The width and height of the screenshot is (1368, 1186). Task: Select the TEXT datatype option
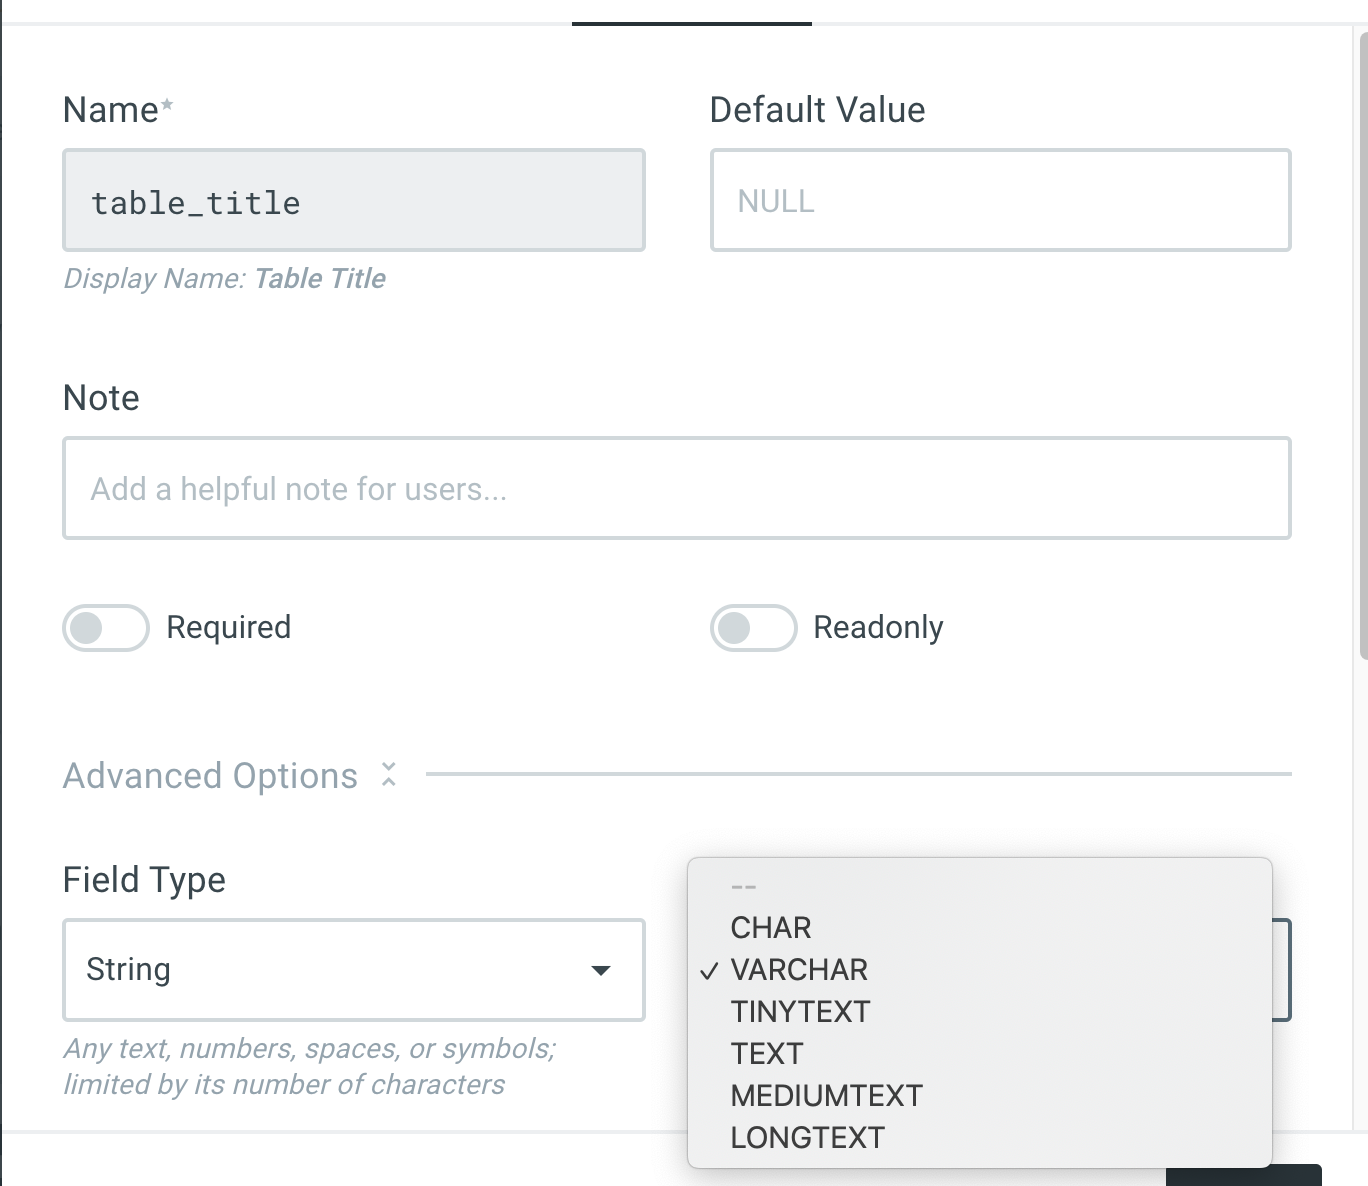click(767, 1054)
